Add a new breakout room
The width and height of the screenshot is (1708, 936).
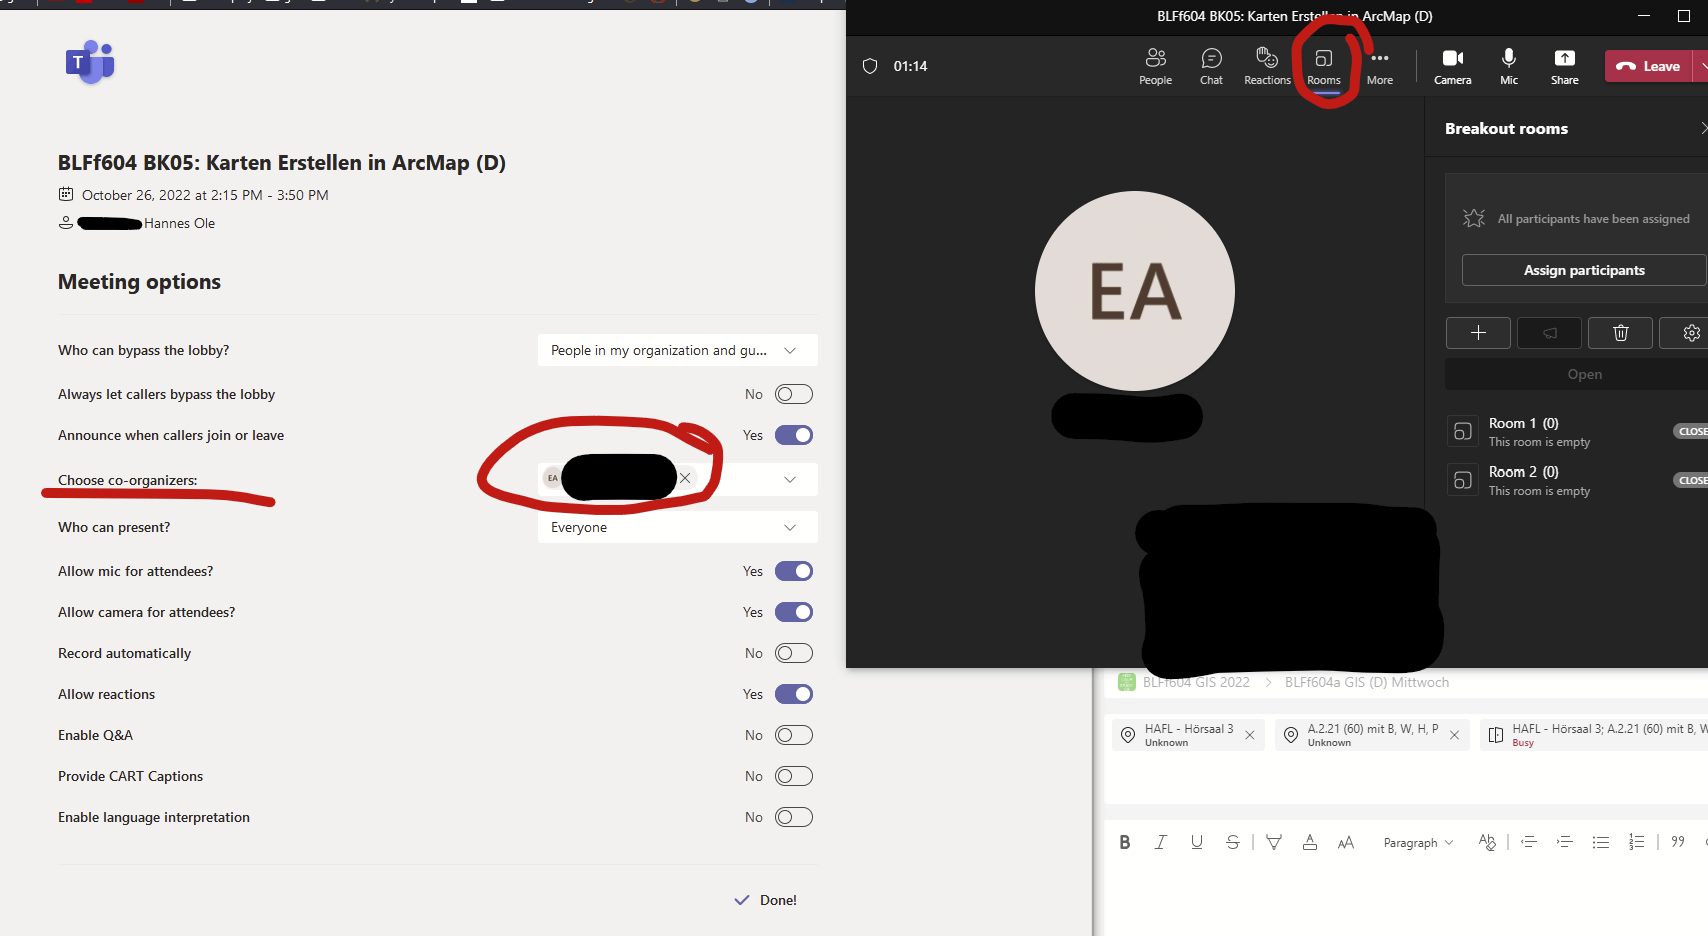[1478, 333]
